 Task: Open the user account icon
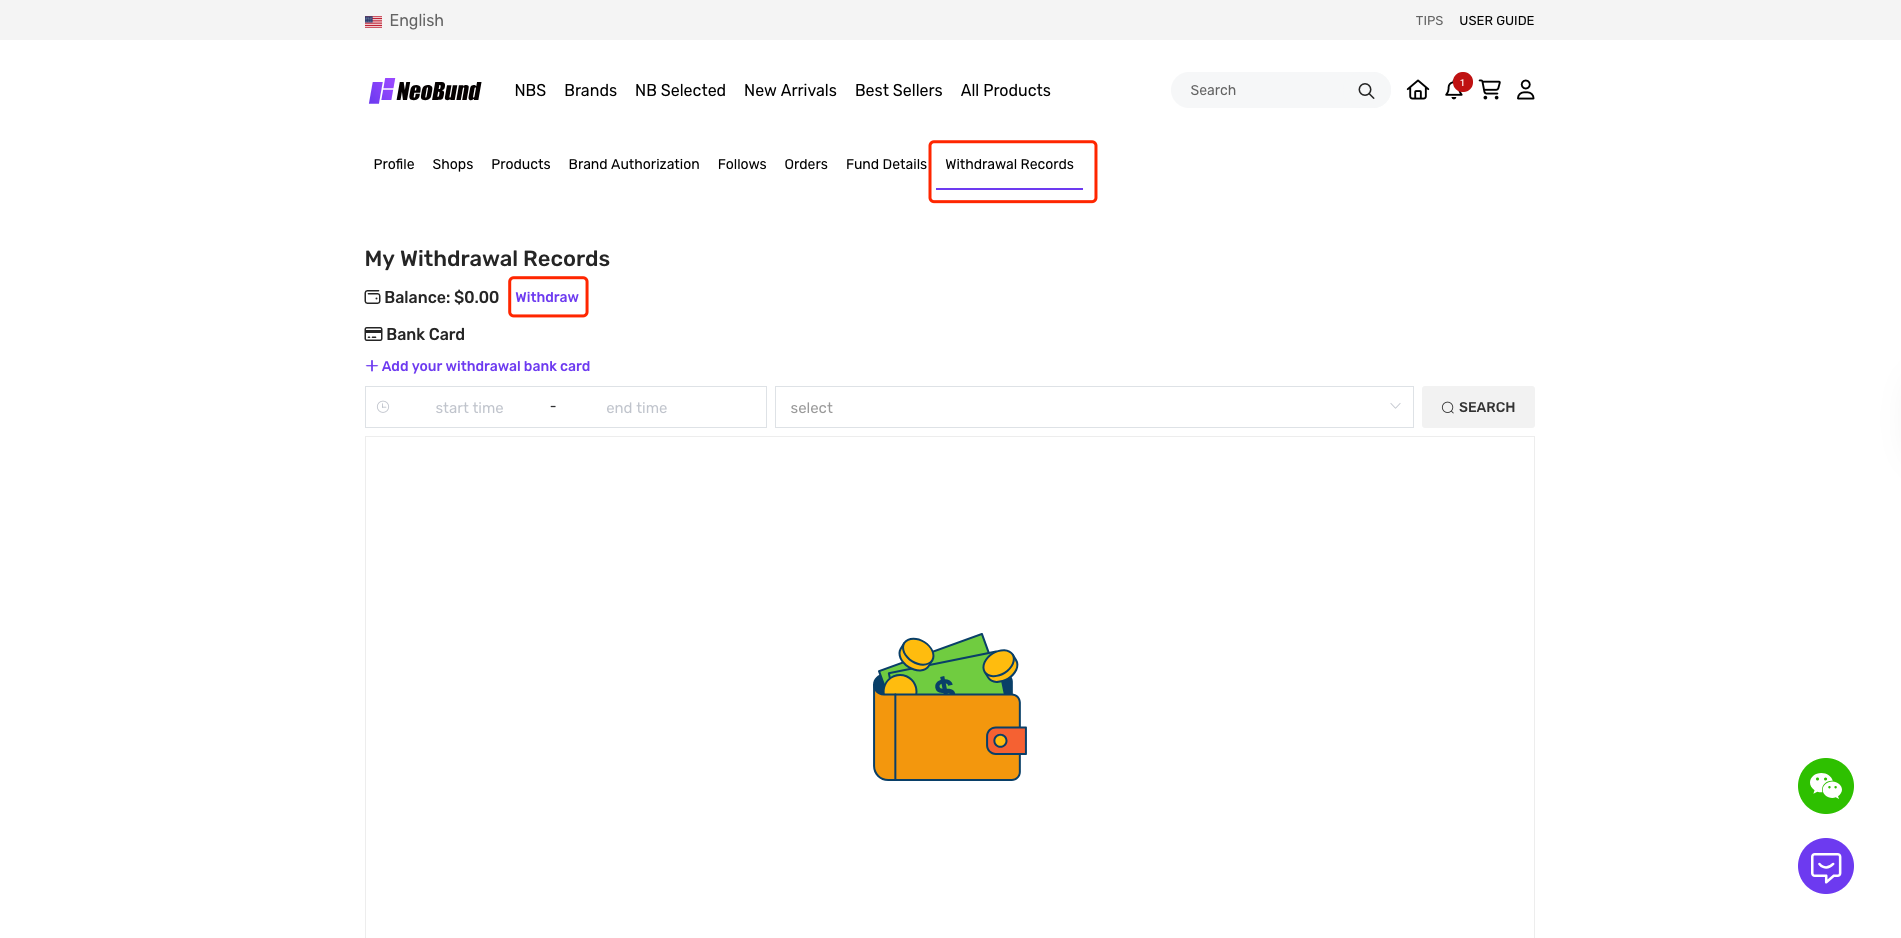coord(1525,91)
